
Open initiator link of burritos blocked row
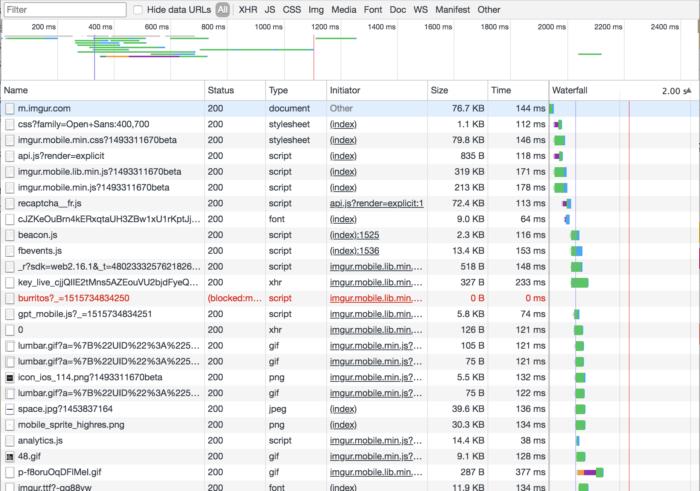pyautogui.click(x=376, y=298)
